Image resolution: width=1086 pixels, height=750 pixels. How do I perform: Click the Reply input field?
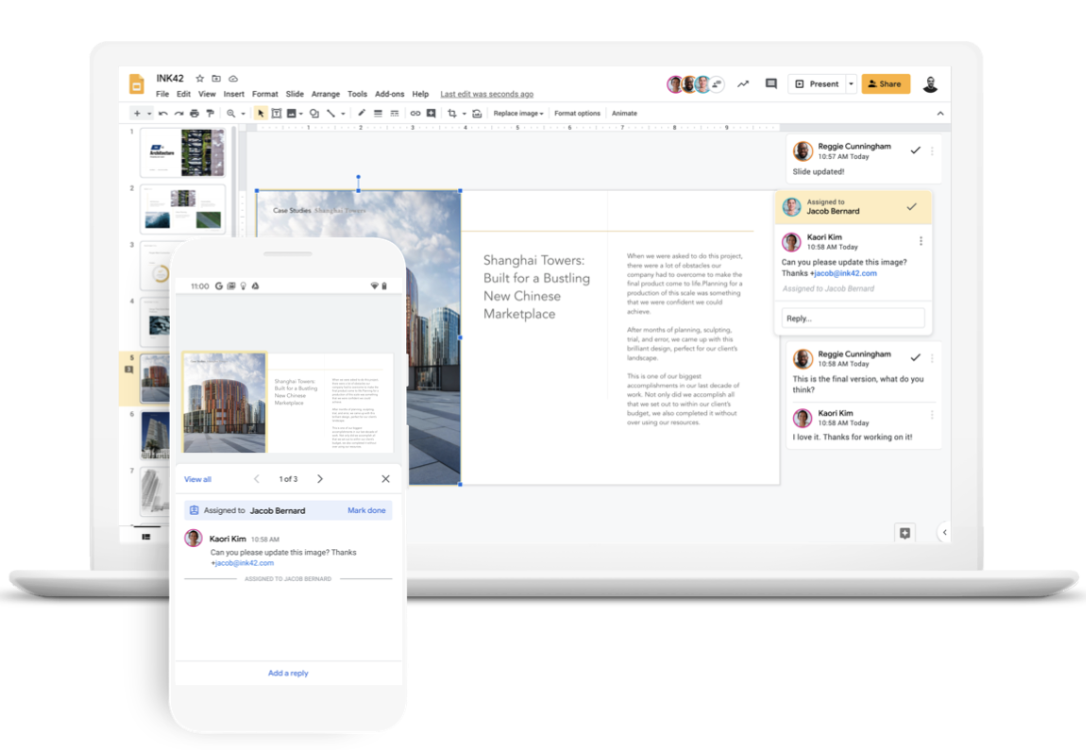pyautogui.click(x=853, y=318)
